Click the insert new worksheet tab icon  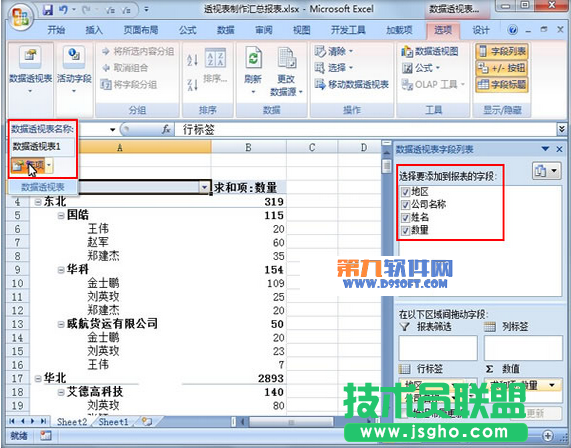tap(147, 422)
